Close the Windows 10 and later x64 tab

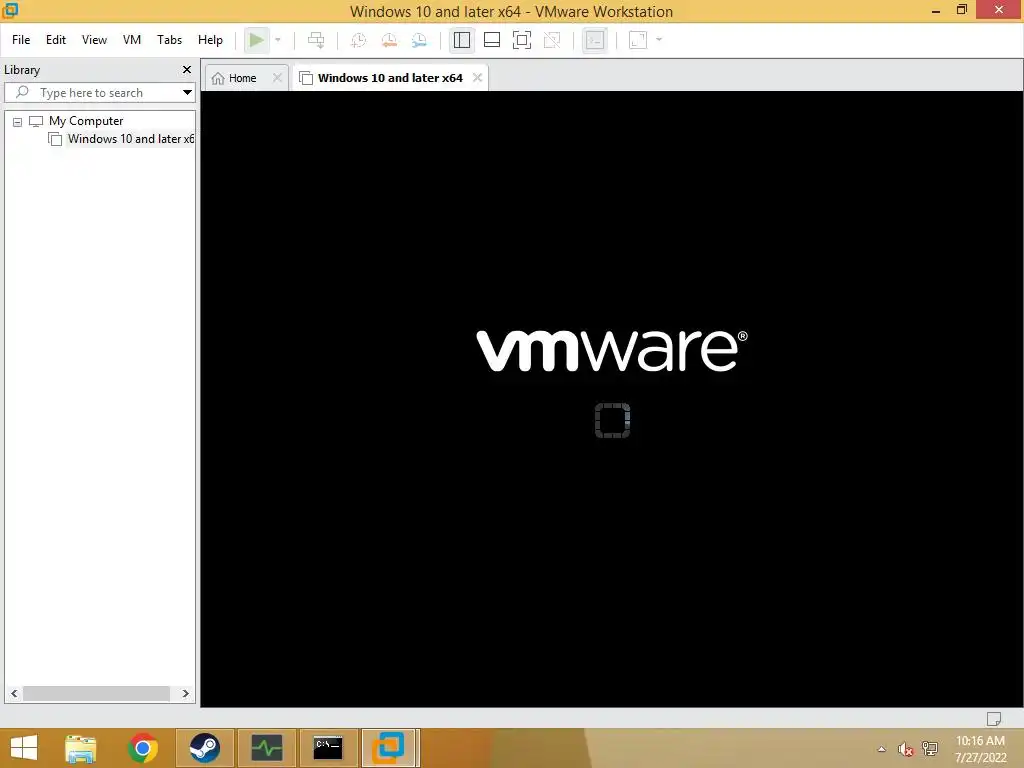pyautogui.click(x=477, y=78)
